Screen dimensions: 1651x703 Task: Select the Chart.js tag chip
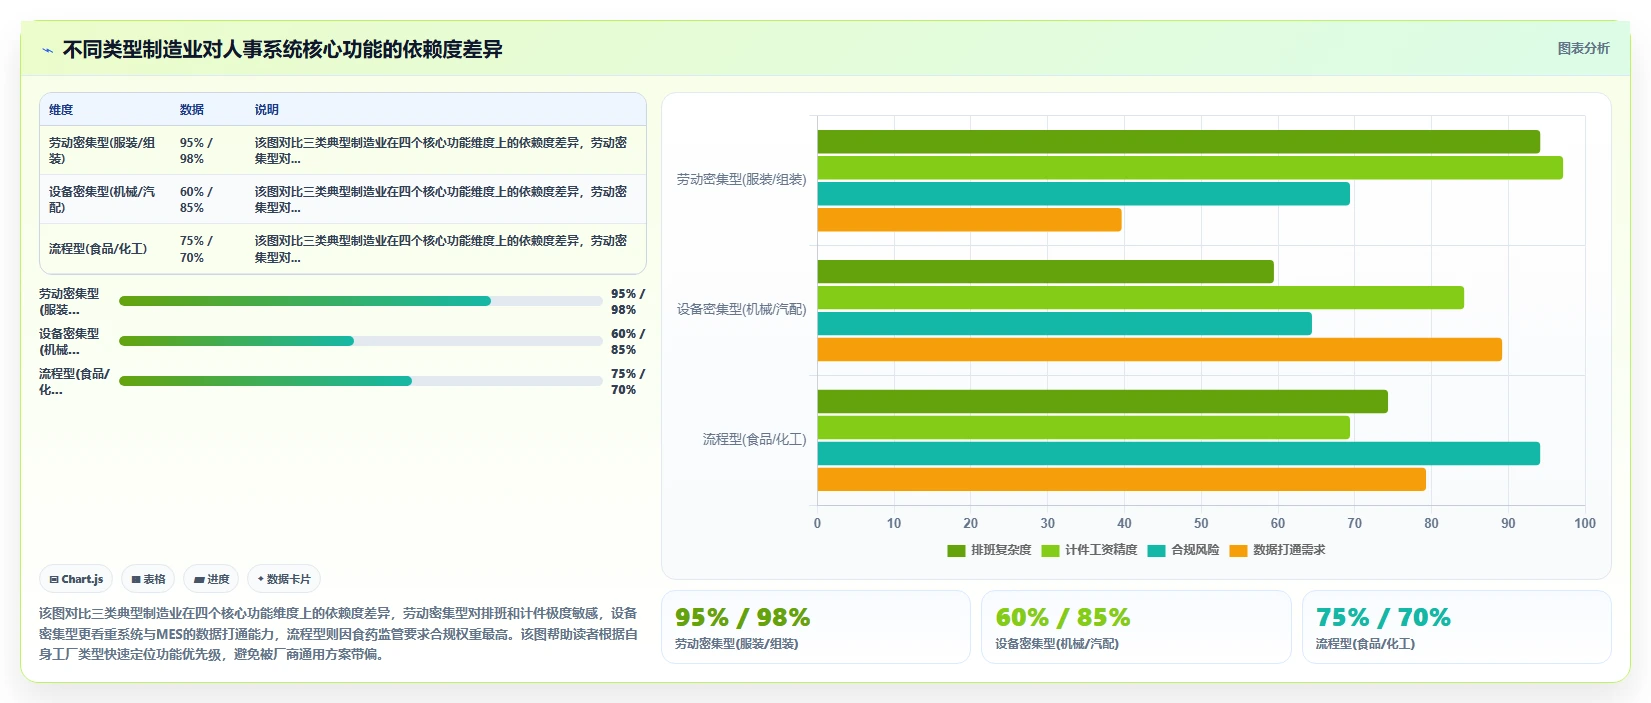click(x=76, y=579)
